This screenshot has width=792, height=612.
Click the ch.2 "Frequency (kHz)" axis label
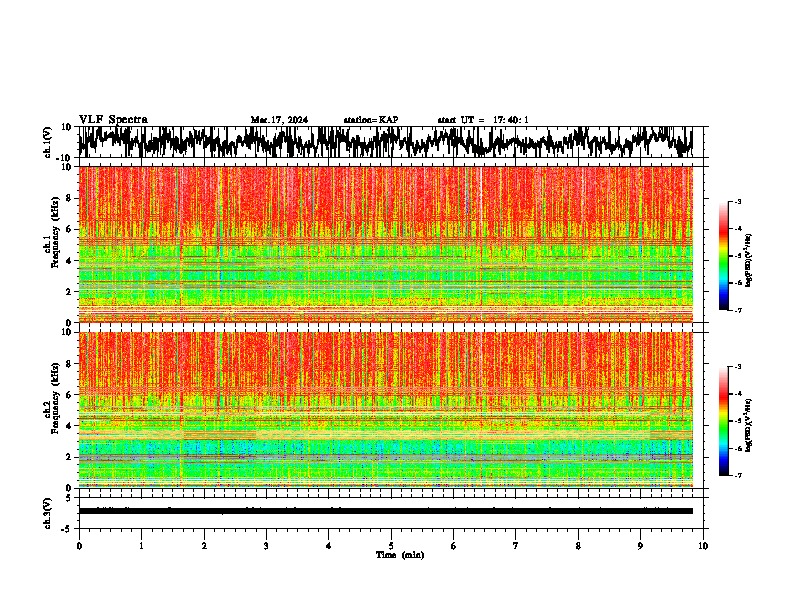point(55,399)
